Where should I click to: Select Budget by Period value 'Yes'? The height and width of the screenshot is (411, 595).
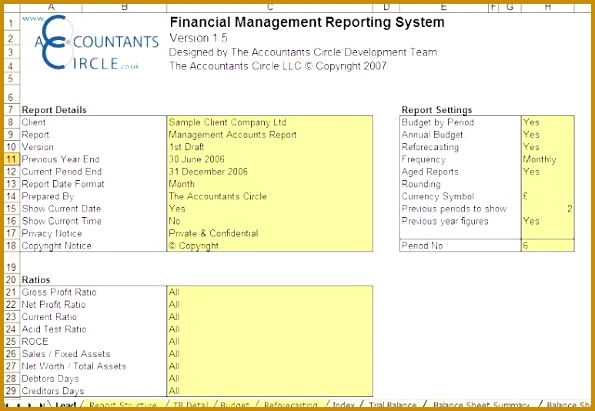(x=548, y=122)
